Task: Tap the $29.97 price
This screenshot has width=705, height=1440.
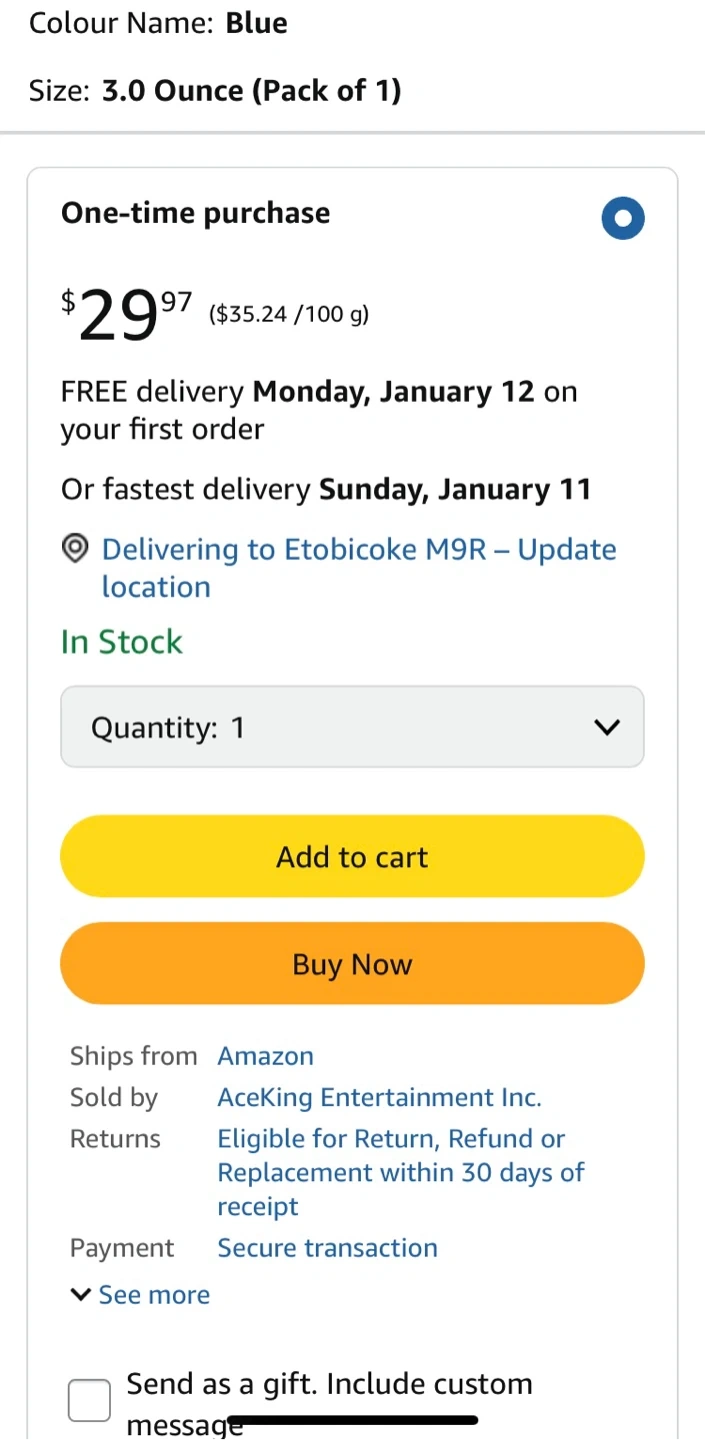Action: tap(126, 313)
